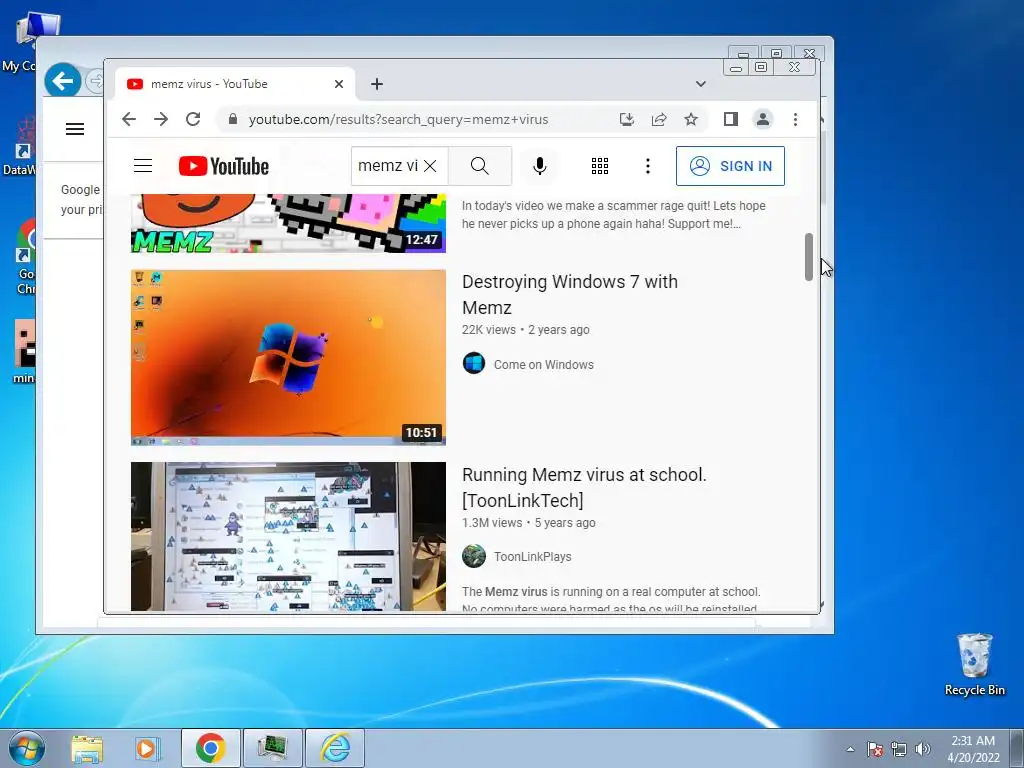Open the monitor app on taskbar
Image resolution: width=1024 pixels, height=768 pixels.
tap(272, 748)
